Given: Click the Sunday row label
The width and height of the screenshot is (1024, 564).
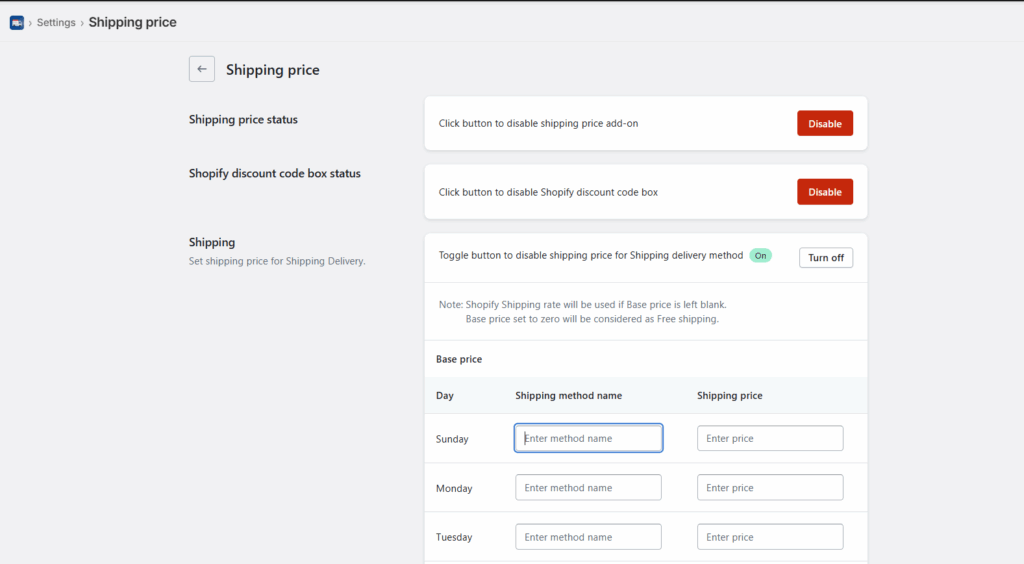Looking at the screenshot, I should [452, 439].
